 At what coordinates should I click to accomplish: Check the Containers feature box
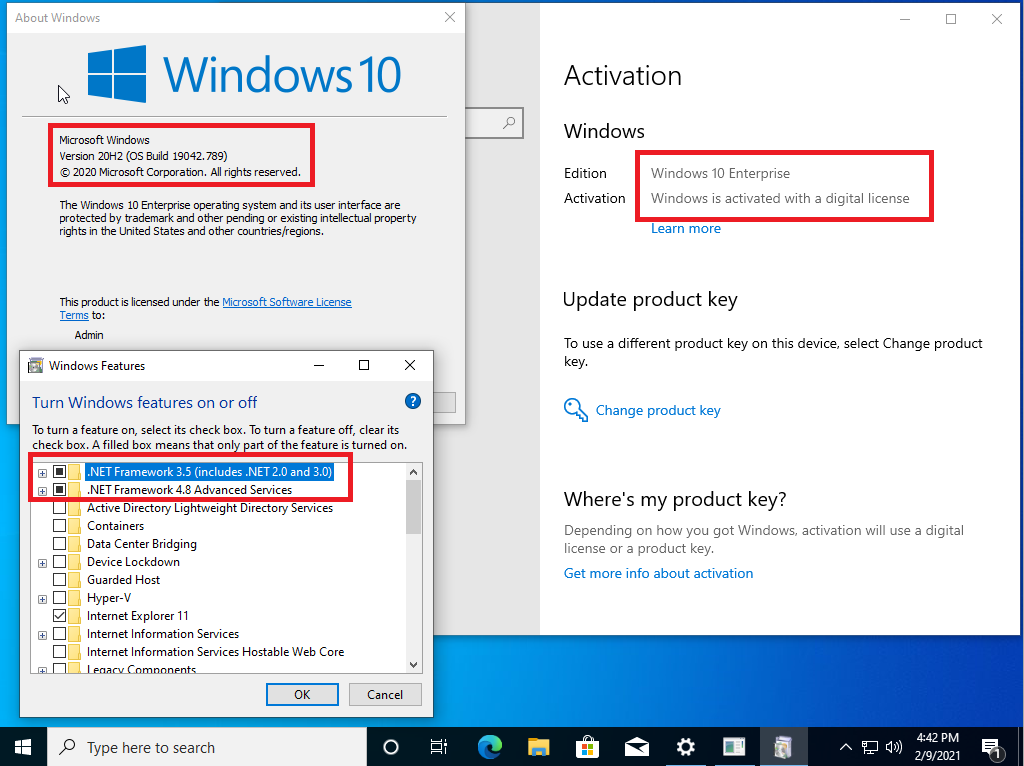59,526
